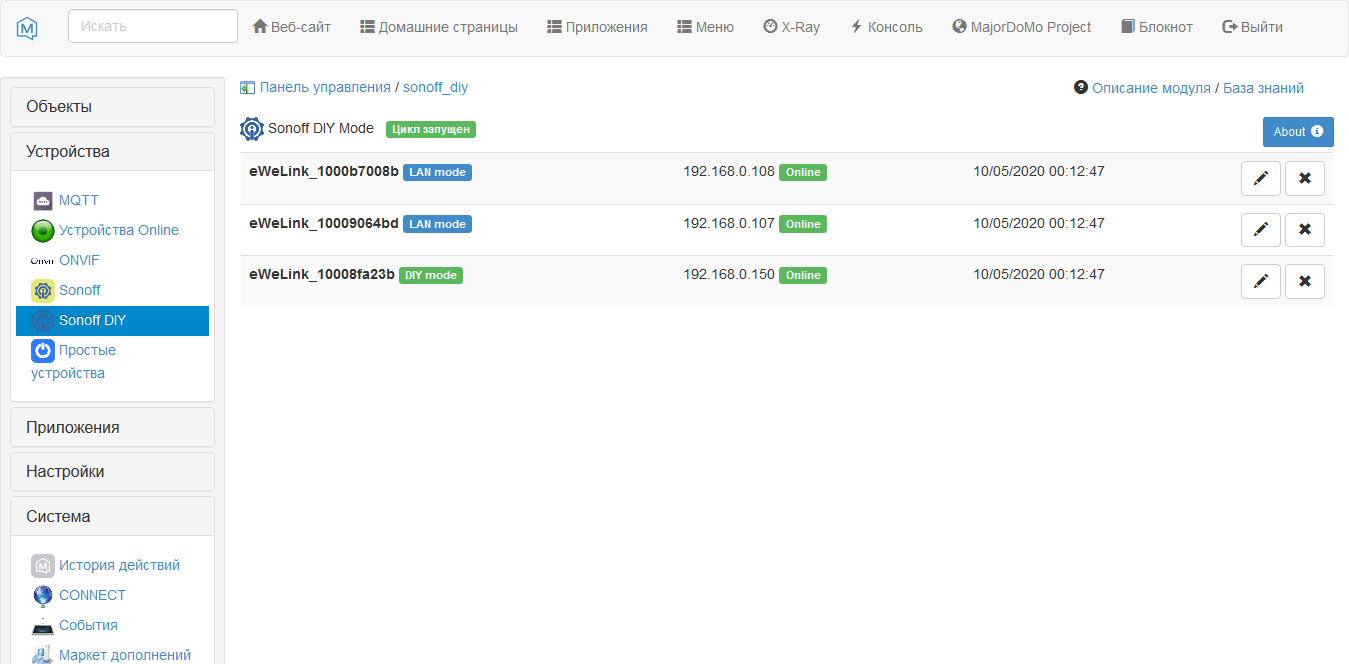Open События sidebar link
This screenshot has height=664, width=1349.
[88, 625]
